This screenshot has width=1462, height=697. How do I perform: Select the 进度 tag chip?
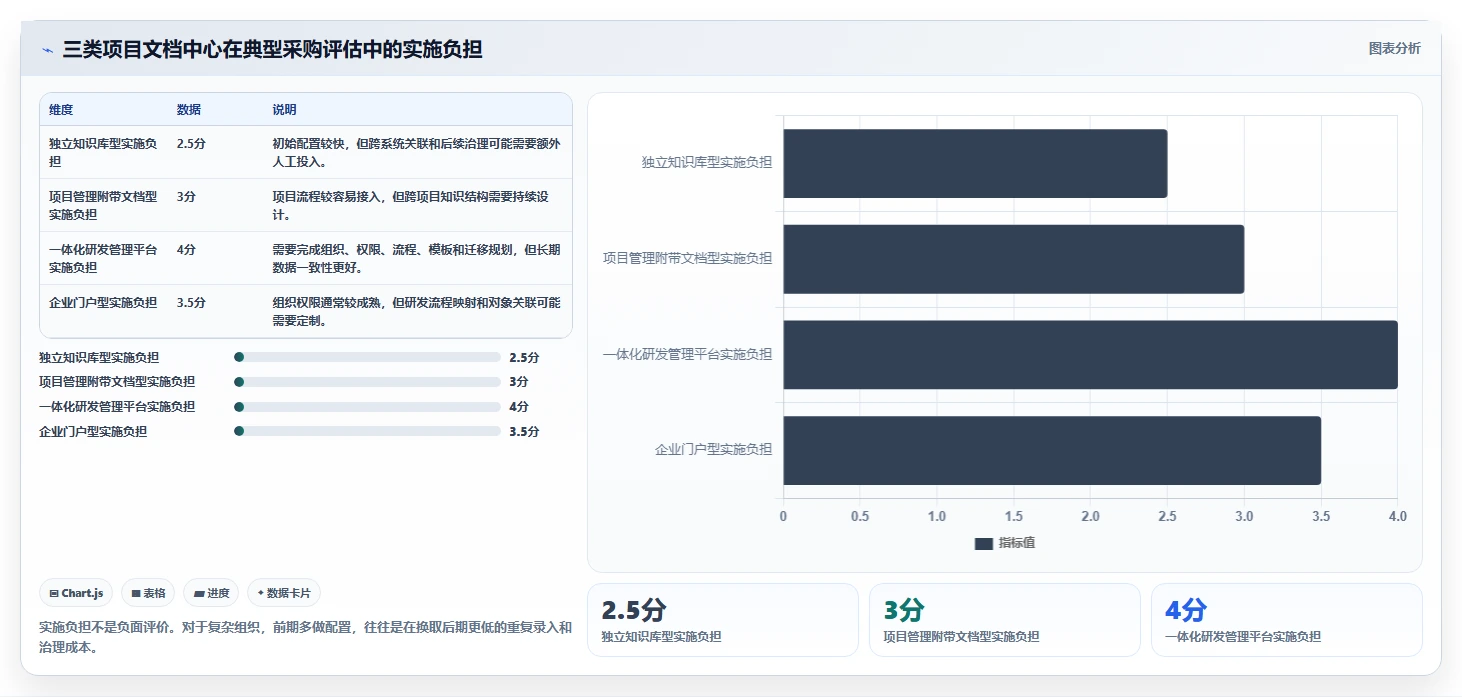(212, 593)
